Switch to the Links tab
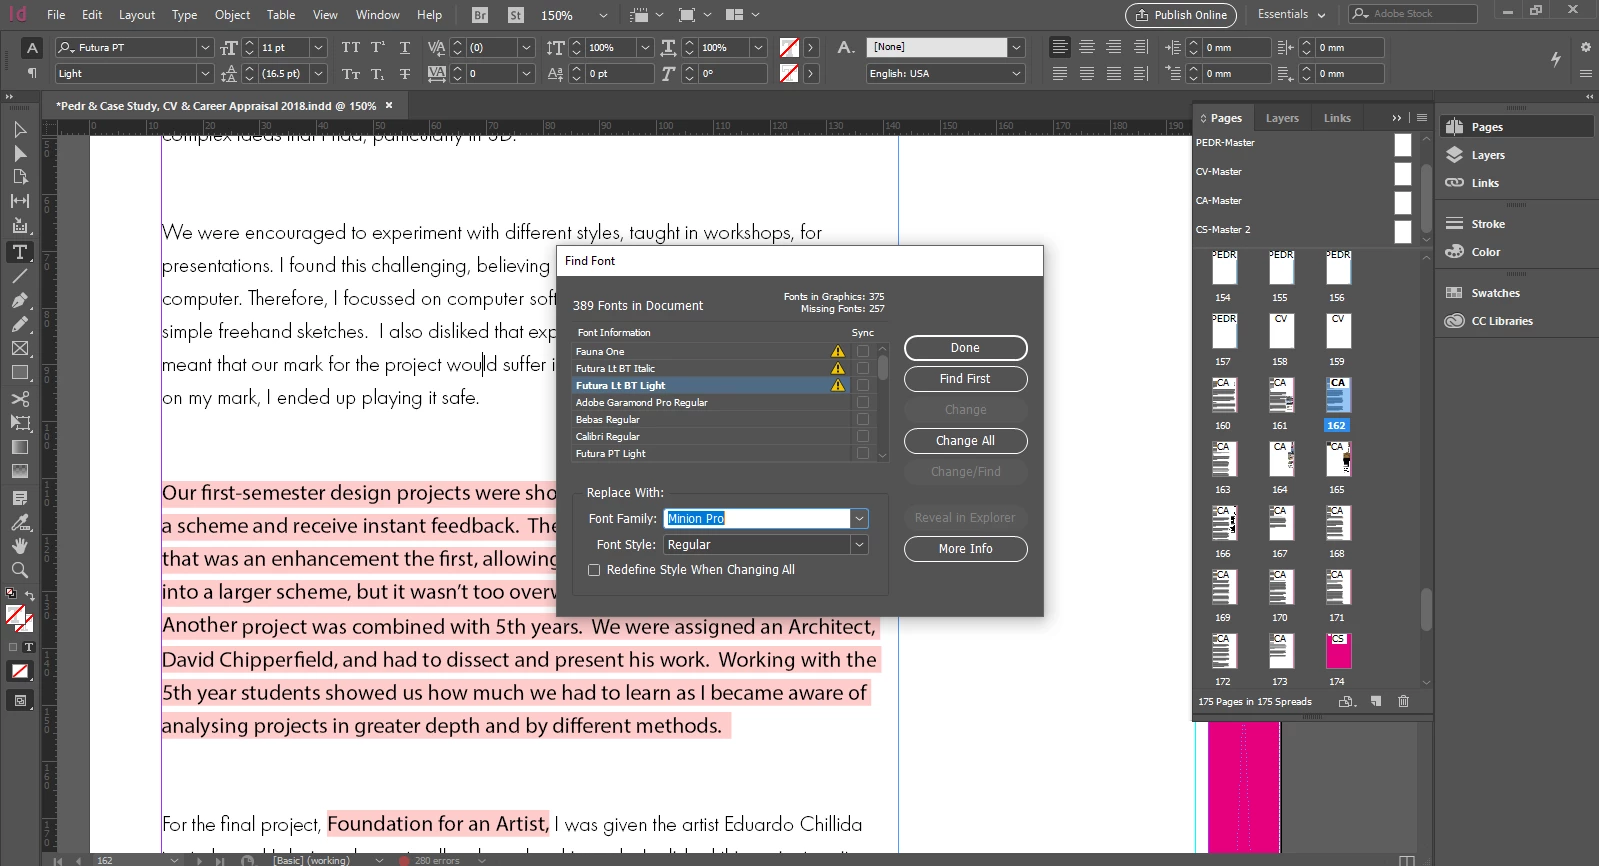Image resolution: width=1599 pixels, height=866 pixels. click(x=1337, y=118)
